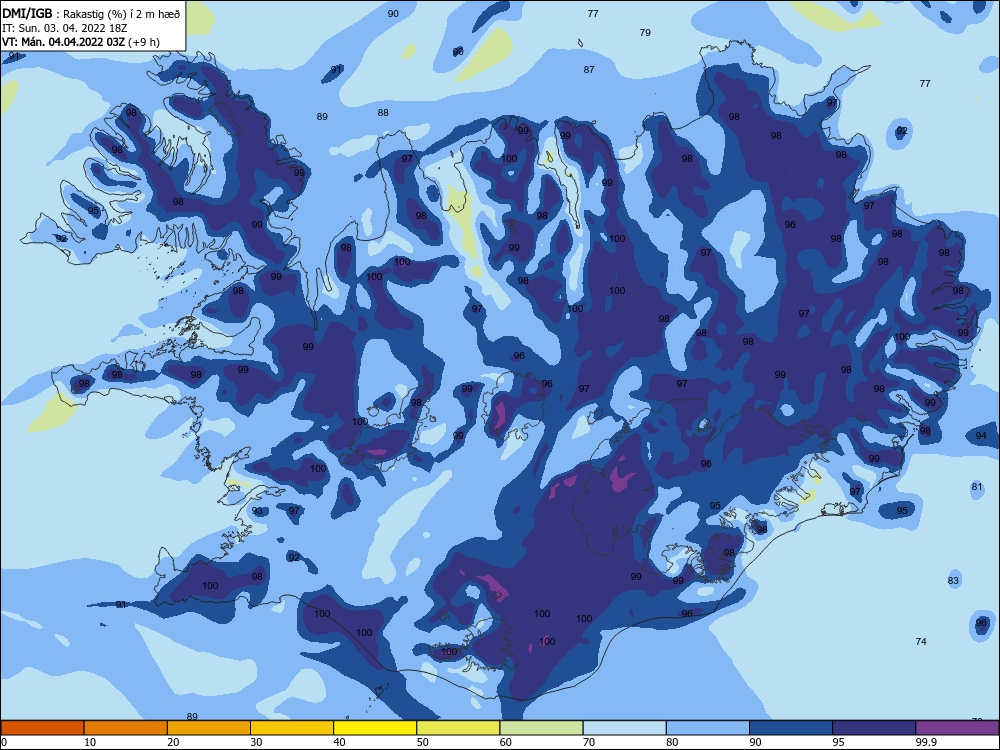The width and height of the screenshot is (1000, 750).
Task: Select the map humidity value '88'
Action: click(x=383, y=113)
